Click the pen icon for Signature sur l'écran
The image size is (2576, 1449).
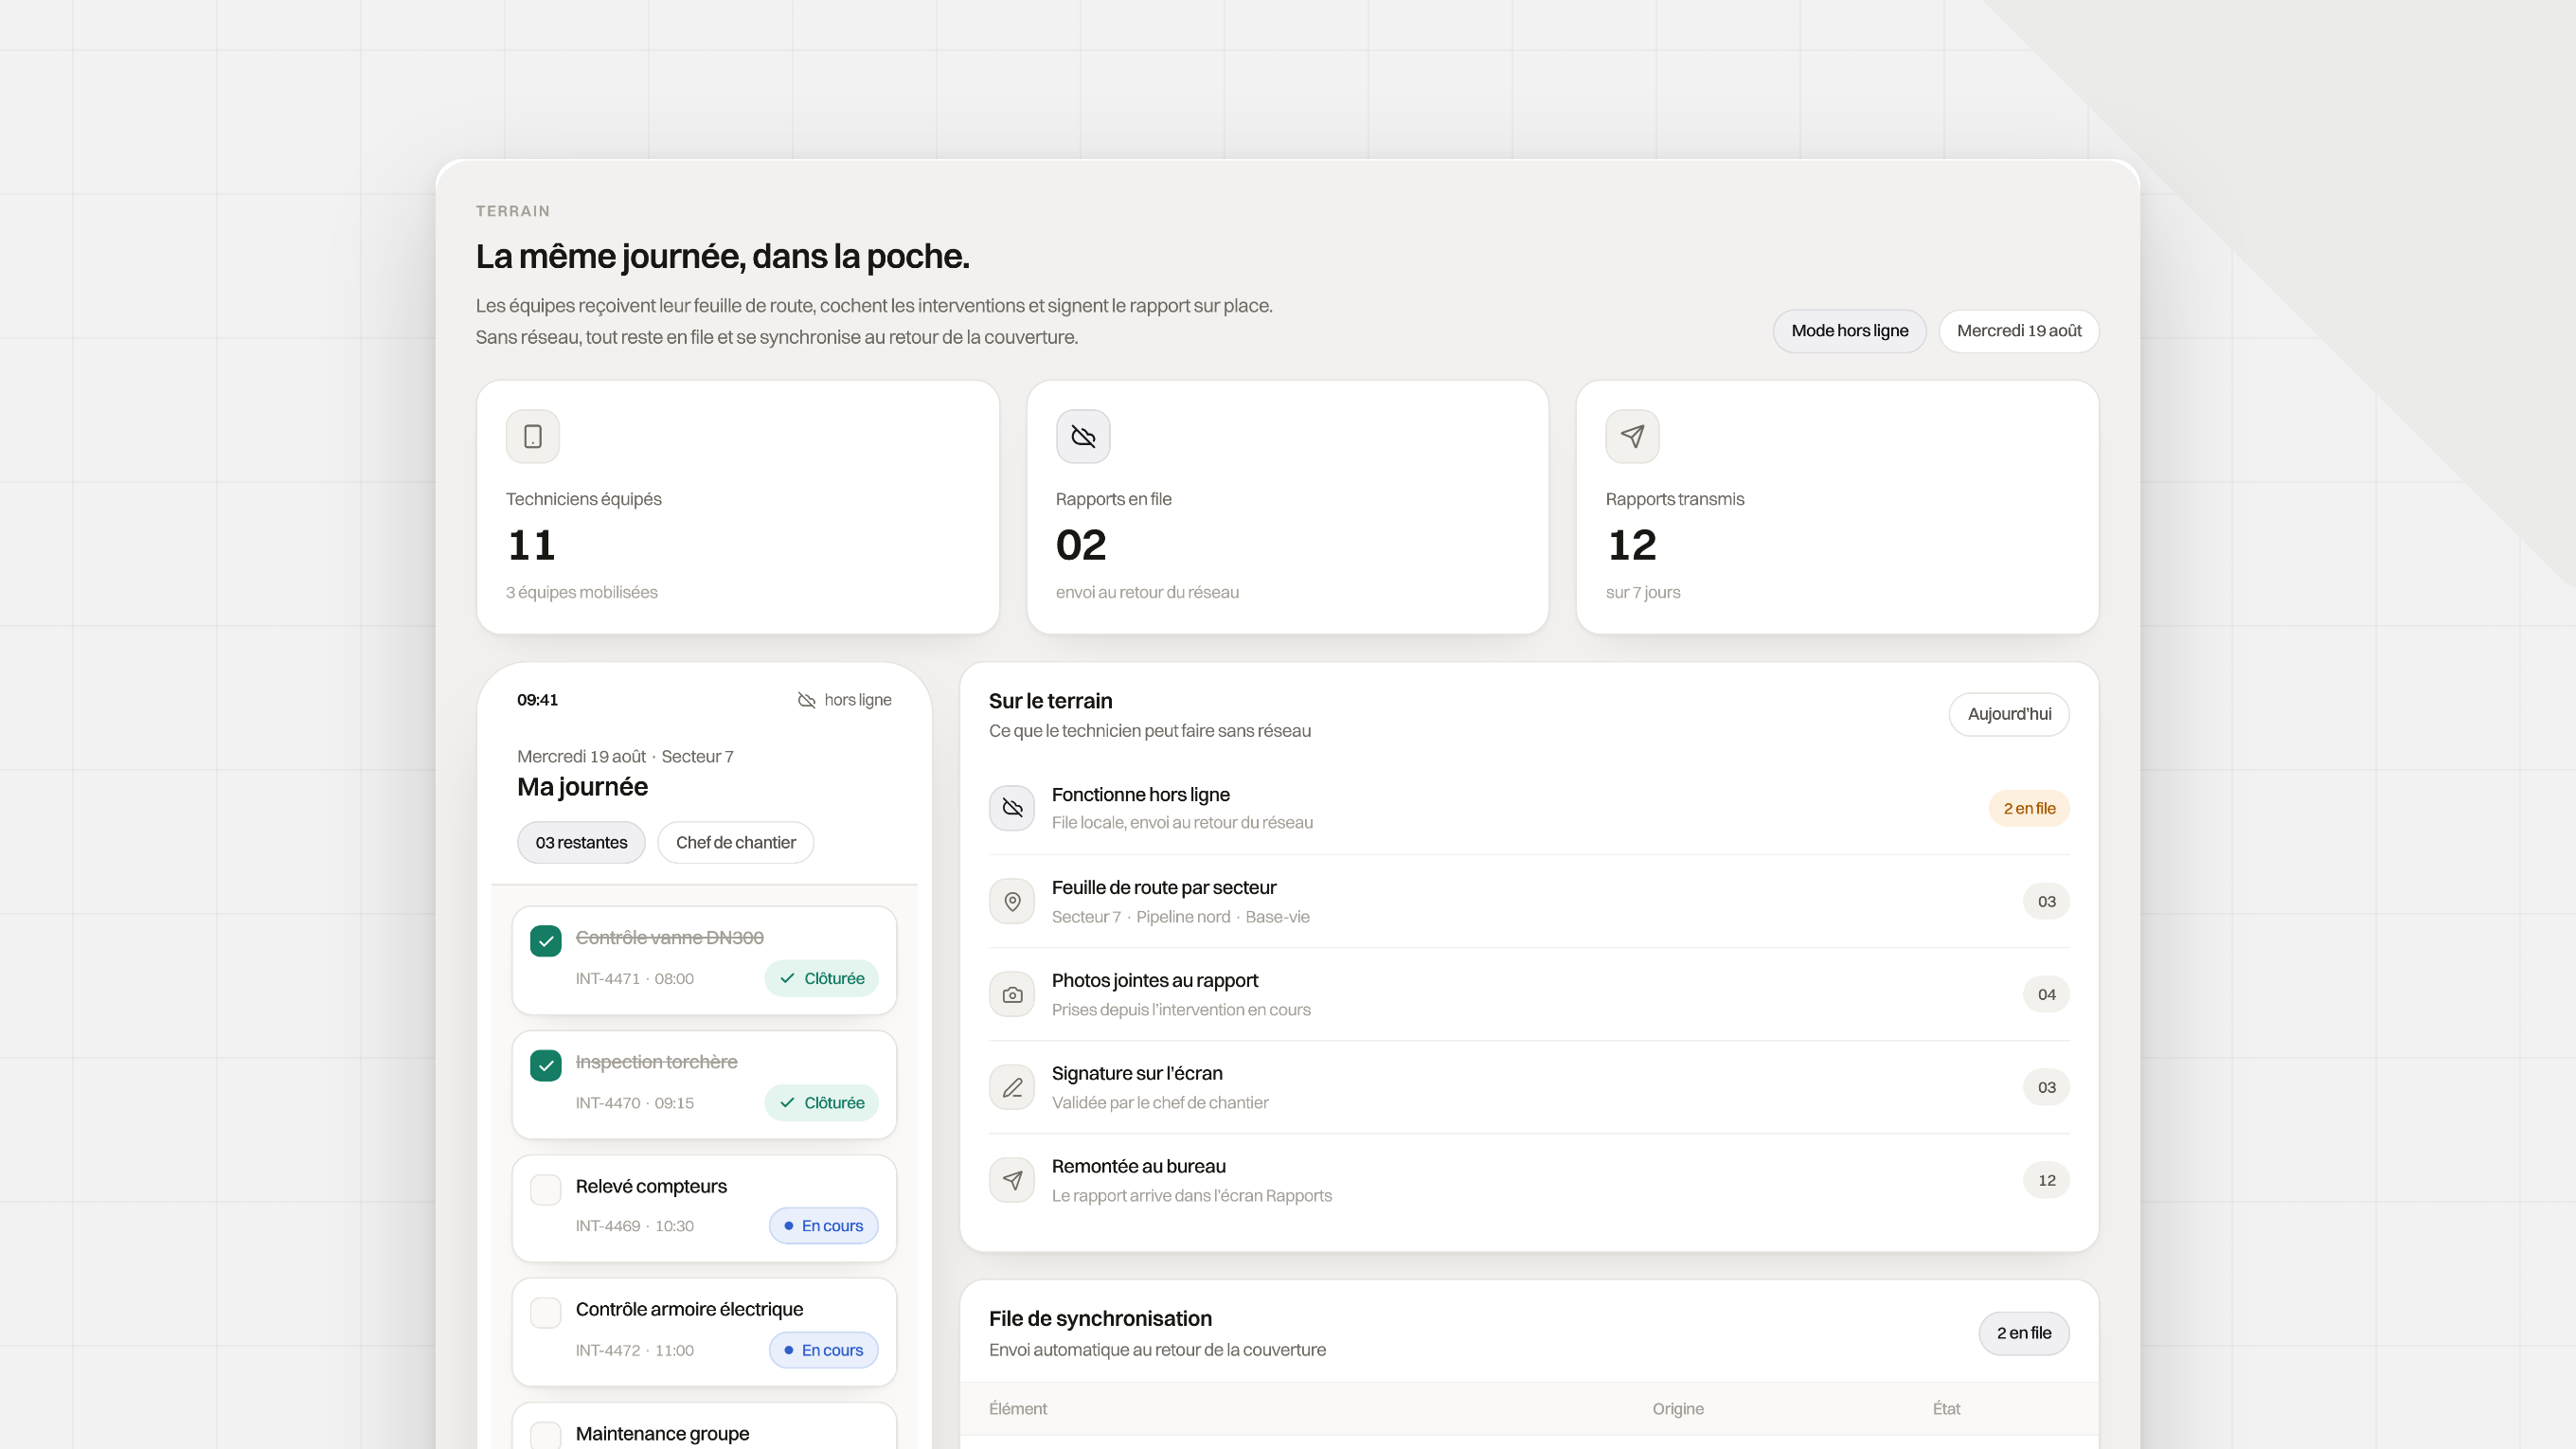point(1012,1087)
